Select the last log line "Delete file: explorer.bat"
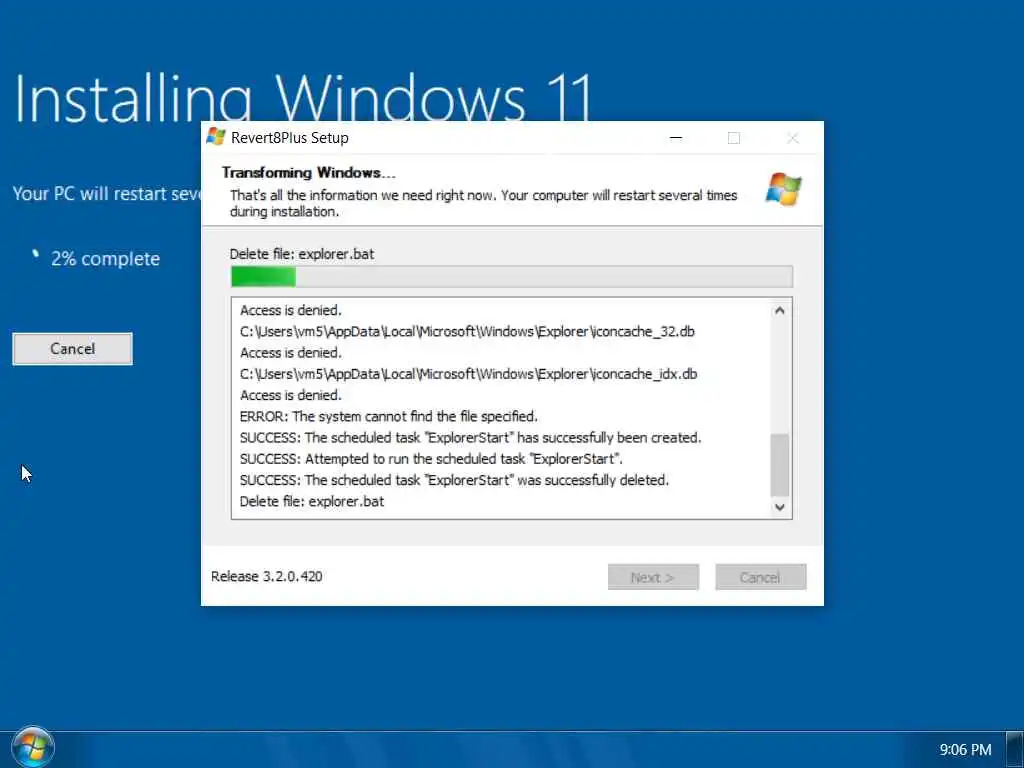This screenshot has height=768, width=1024. click(312, 502)
